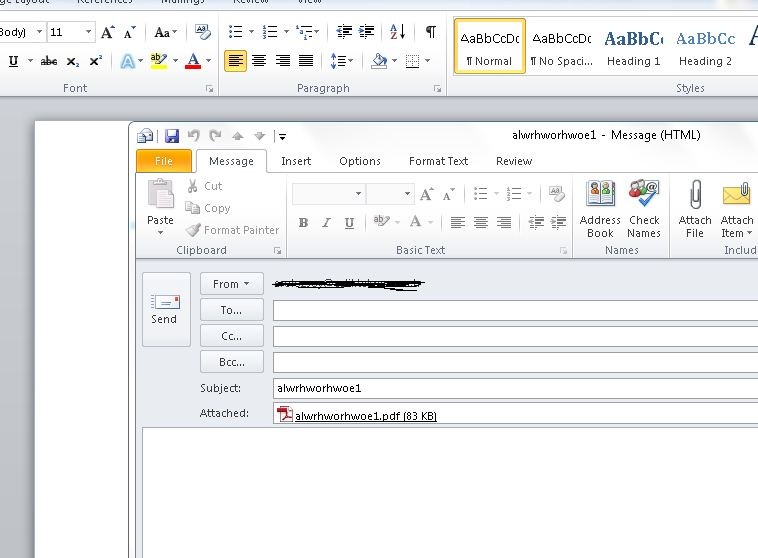
Task: Click Send button in Outlook message
Action: tap(166, 309)
